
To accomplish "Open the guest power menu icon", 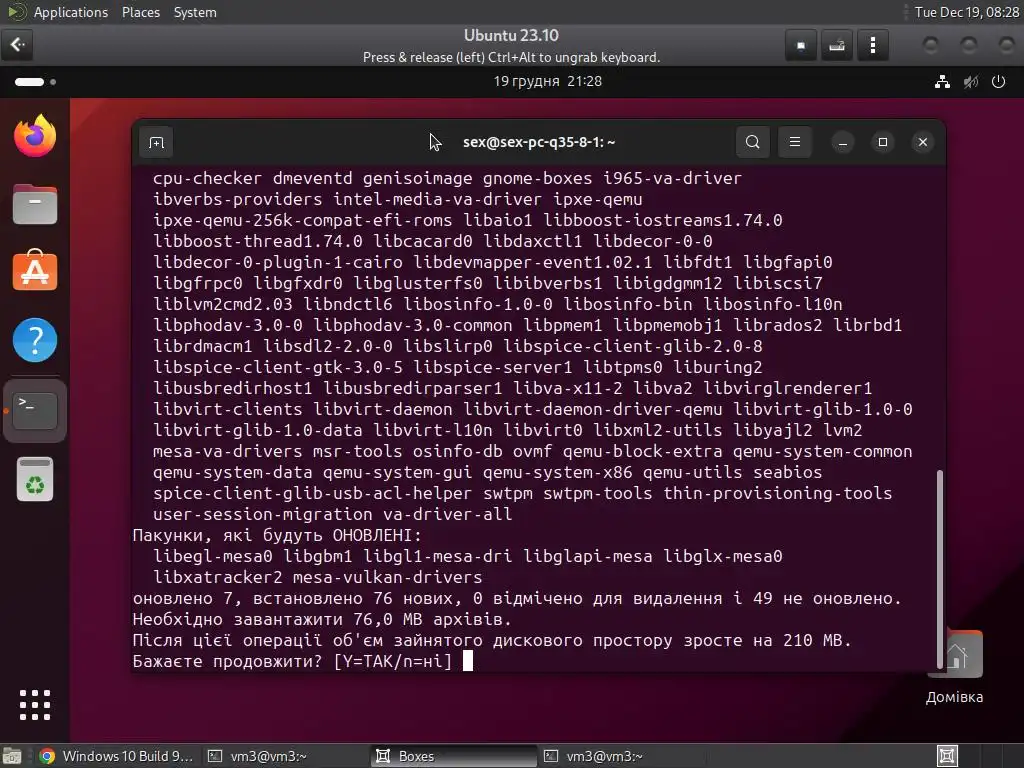I will 999,82.
